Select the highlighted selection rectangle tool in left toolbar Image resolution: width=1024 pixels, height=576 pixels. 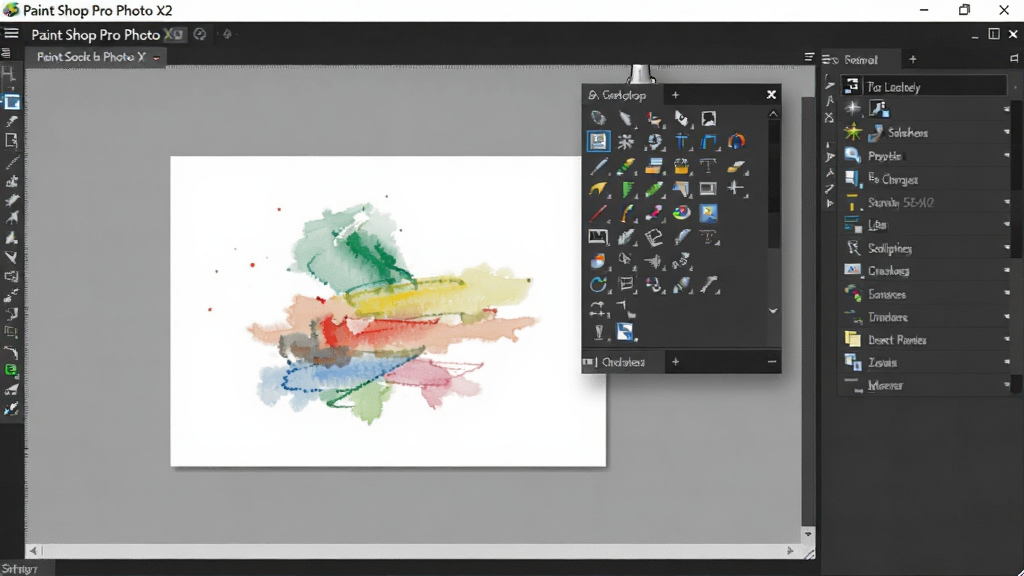[x=12, y=103]
